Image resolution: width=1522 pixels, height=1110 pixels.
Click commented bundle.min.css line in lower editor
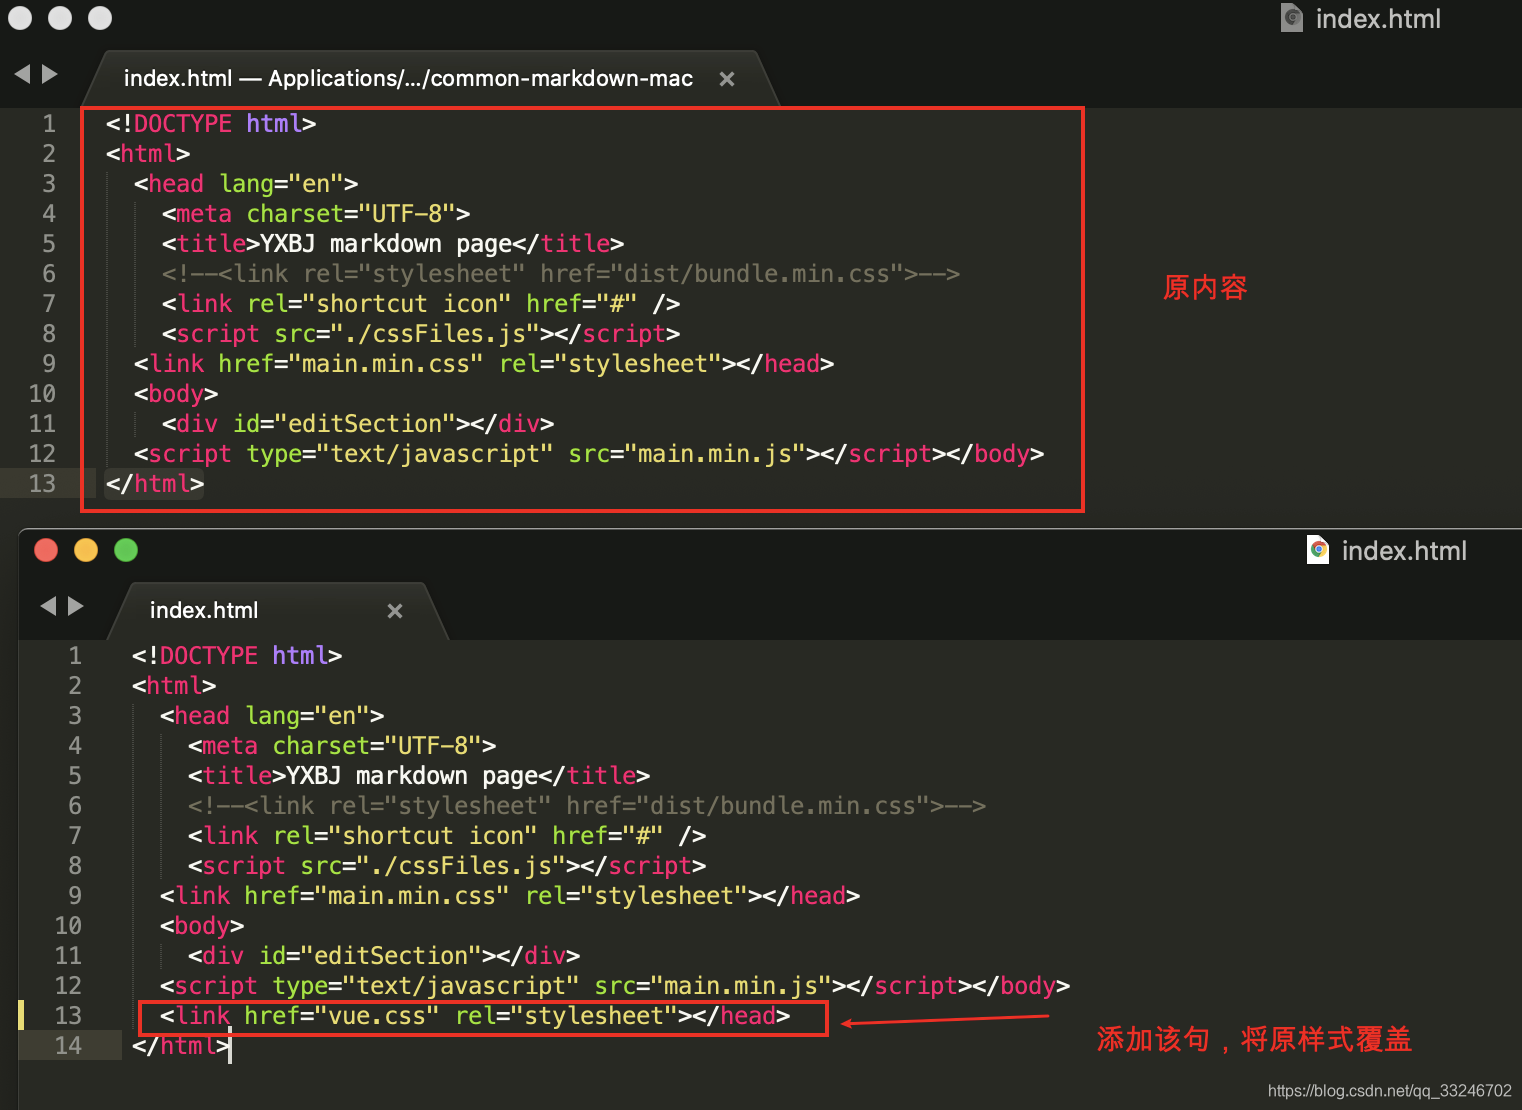pyautogui.click(x=587, y=806)
